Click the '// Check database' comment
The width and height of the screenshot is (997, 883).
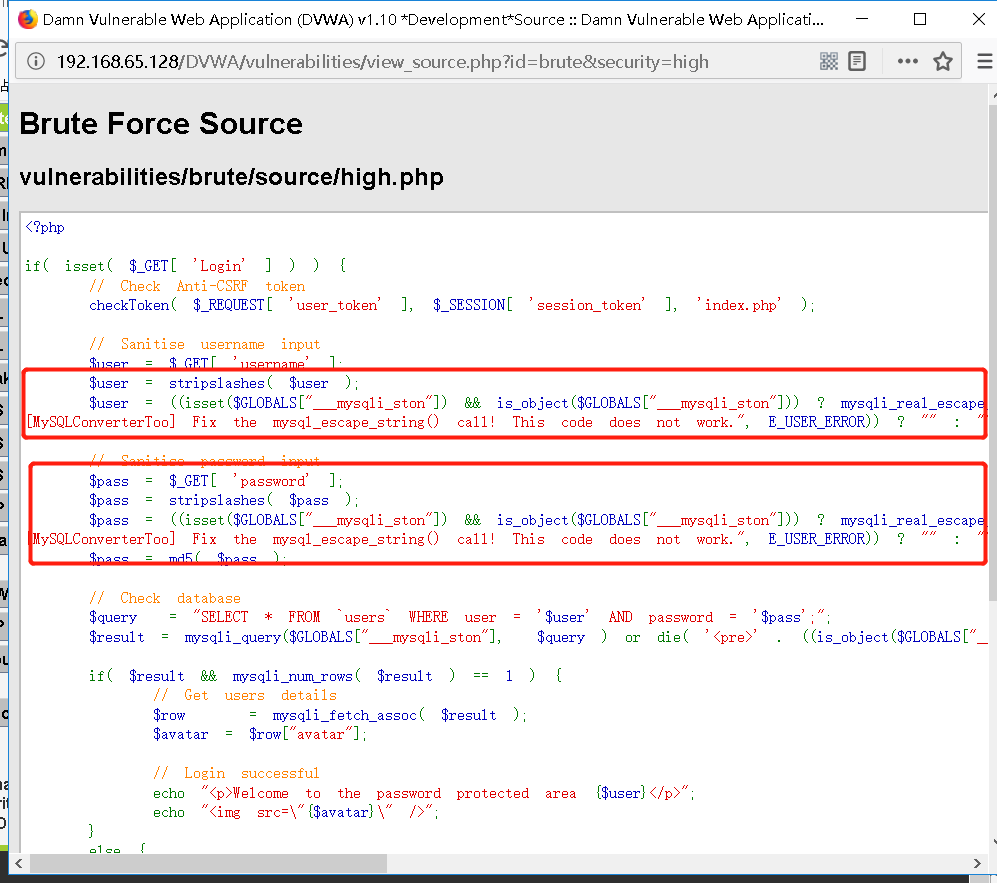165,598
